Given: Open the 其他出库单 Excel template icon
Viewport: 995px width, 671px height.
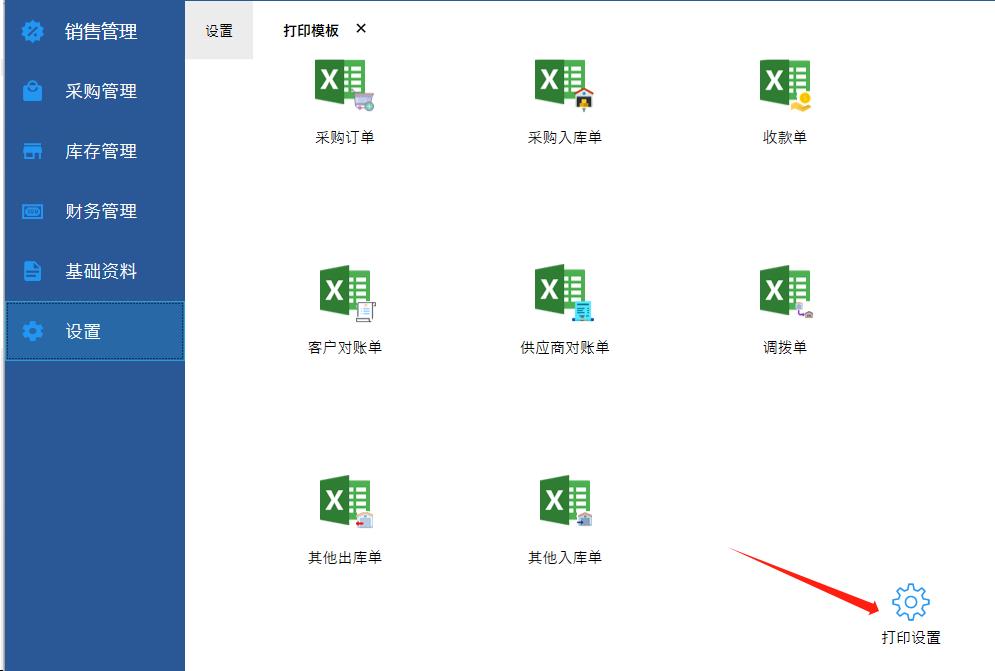Looking at the screenshot, I should 346,500.
